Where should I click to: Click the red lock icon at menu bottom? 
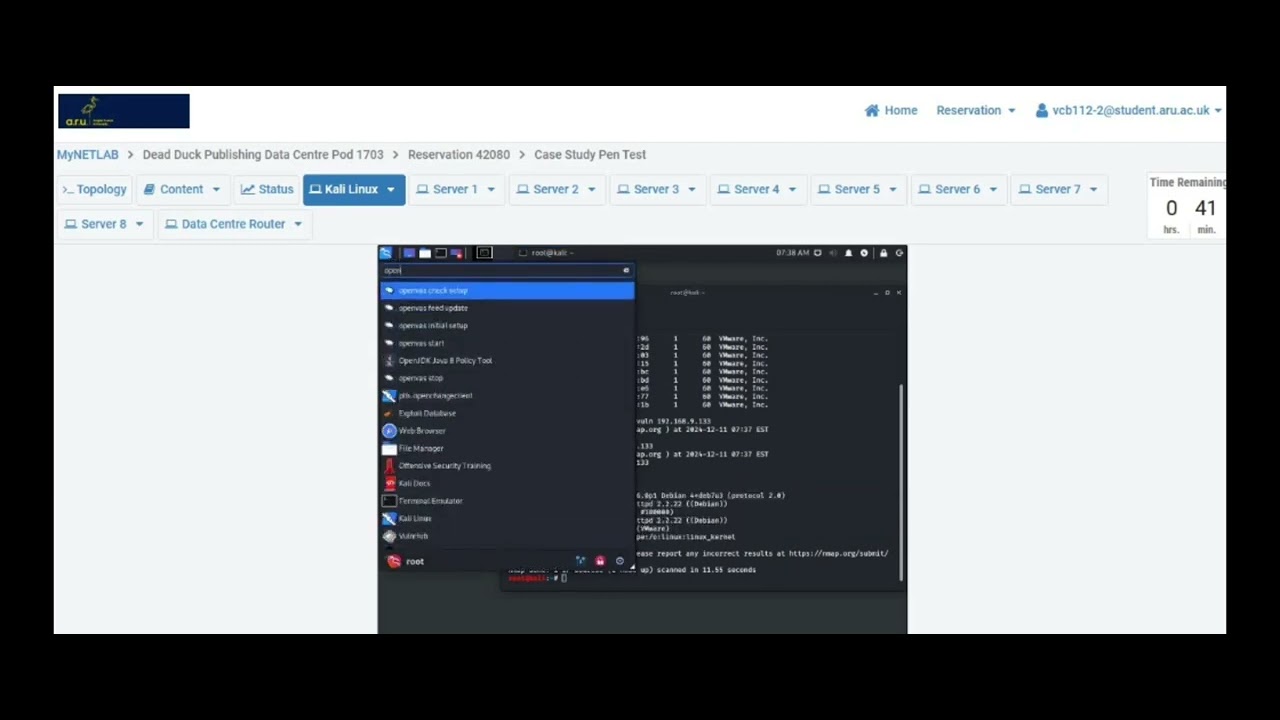click(x=600, y=561)
